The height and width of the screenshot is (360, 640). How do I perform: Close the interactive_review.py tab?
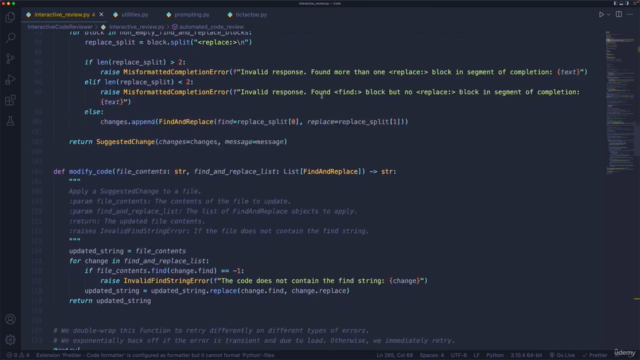101,15
